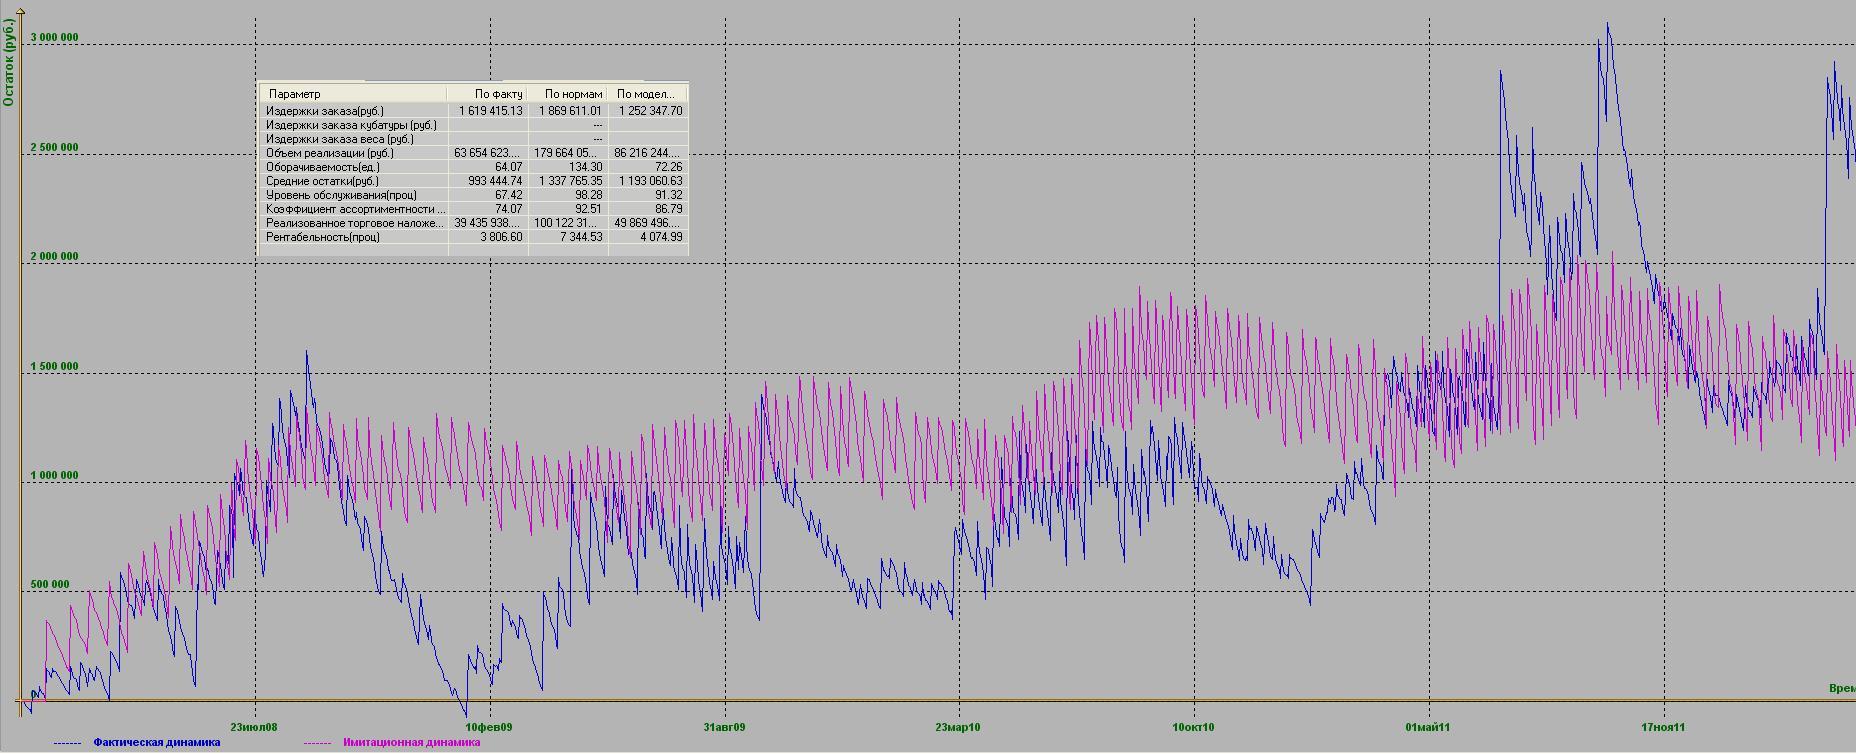Click the 23мар10 date on time axis
Image resolution: width=1856 pixels, height=754 pixels.
point(958,728)
